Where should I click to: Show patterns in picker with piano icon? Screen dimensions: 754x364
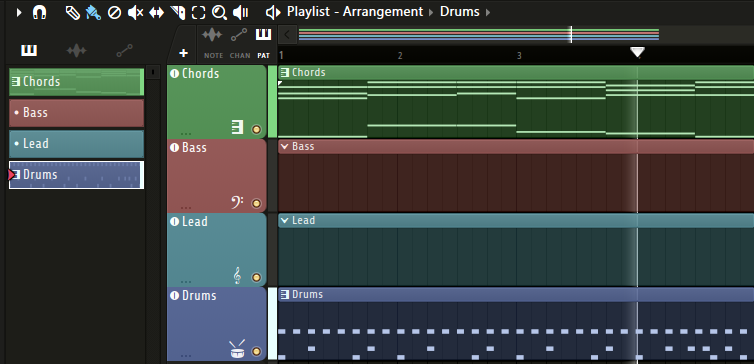click(x=29, y=50)
